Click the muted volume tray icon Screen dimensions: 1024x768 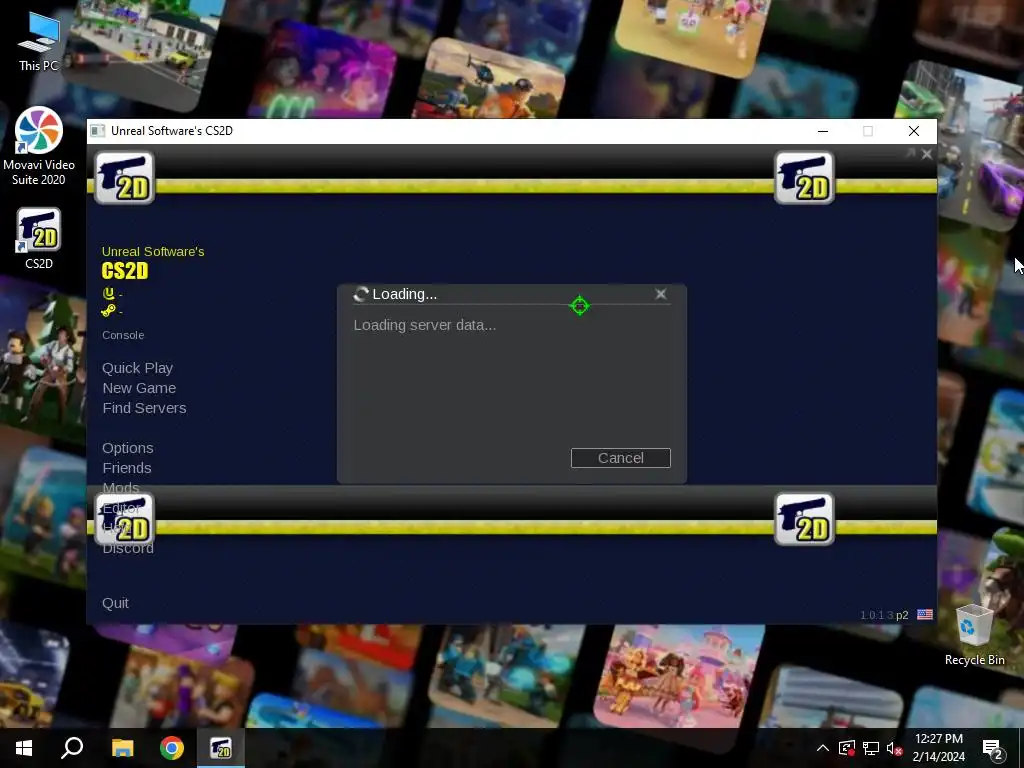pos(894,748)
